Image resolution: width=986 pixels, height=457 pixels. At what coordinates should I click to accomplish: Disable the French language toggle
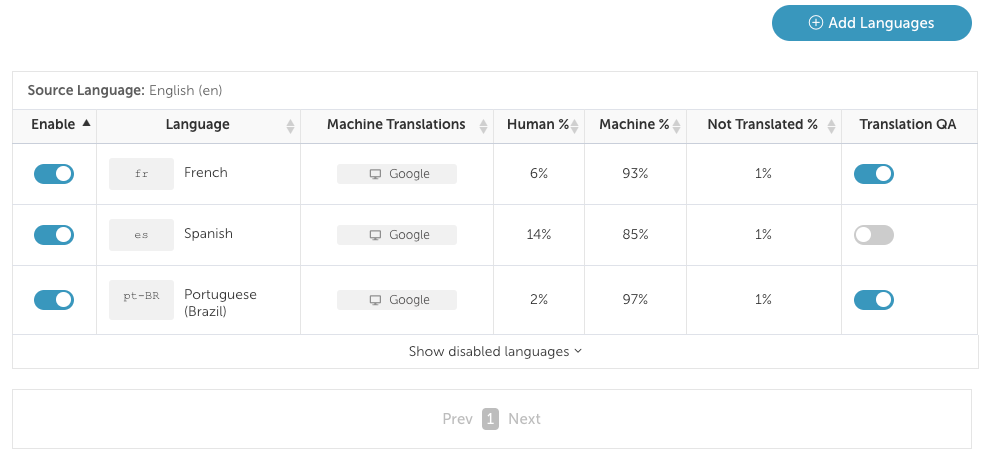[x=54, y=174]
